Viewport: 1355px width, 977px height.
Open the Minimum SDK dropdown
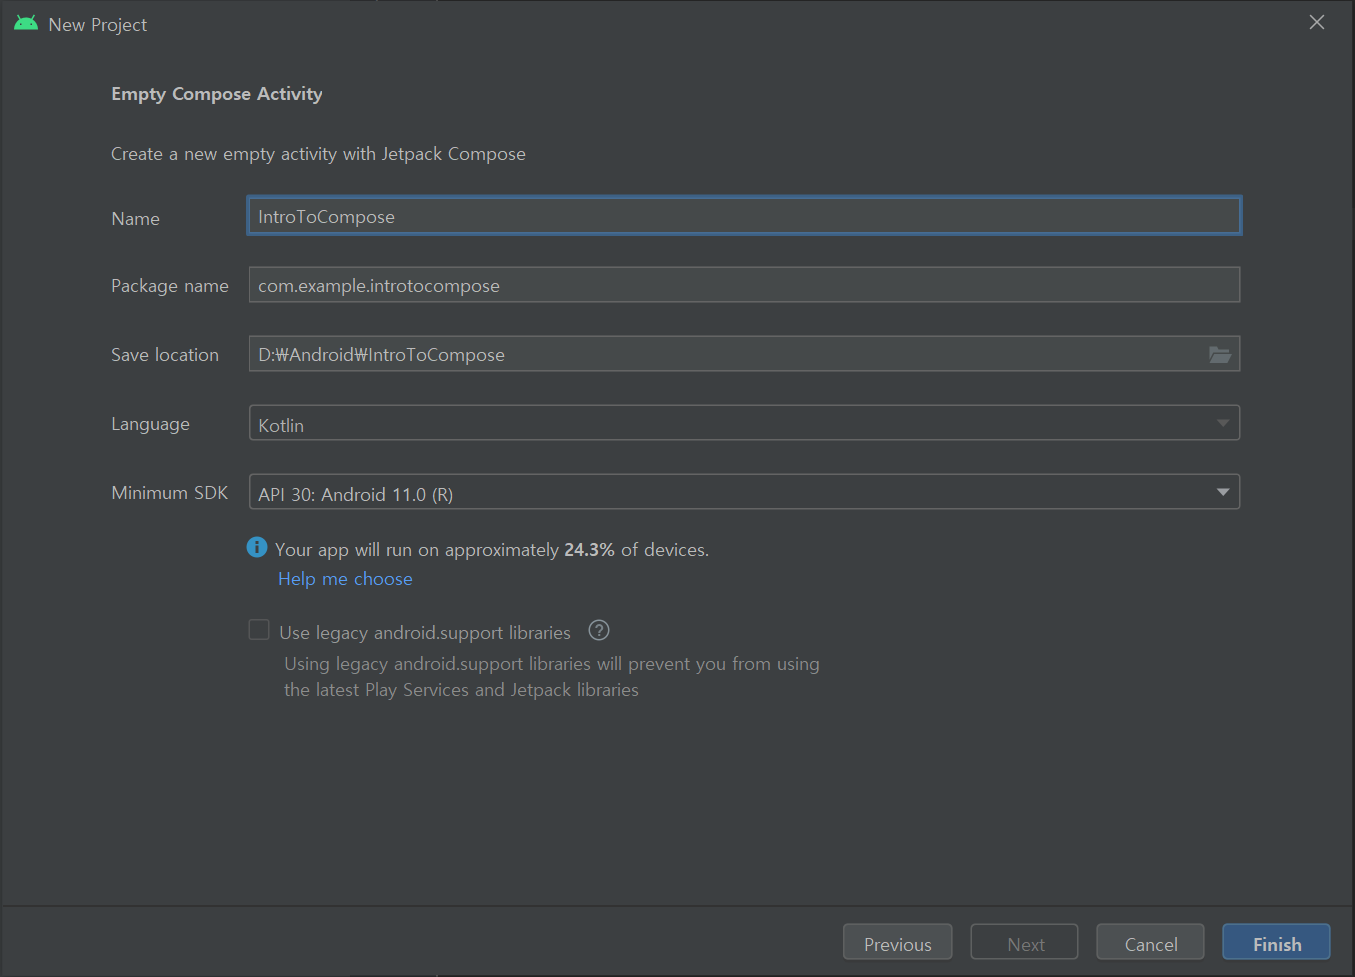[x=744, y=492]
